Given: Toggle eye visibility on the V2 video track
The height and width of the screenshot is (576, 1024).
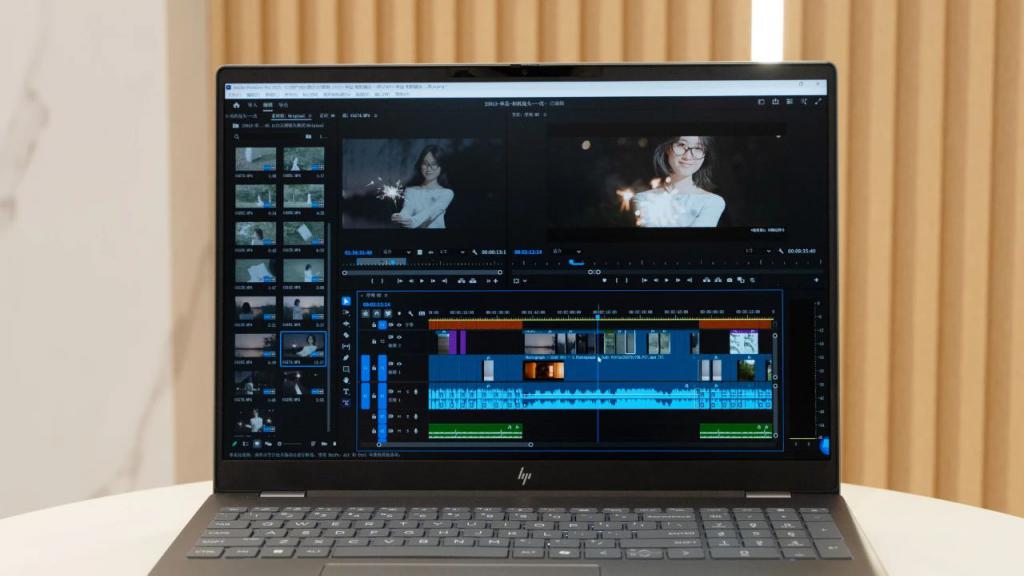Looking at the screenshot, I should pyautogui.click(x=399, y=337).
